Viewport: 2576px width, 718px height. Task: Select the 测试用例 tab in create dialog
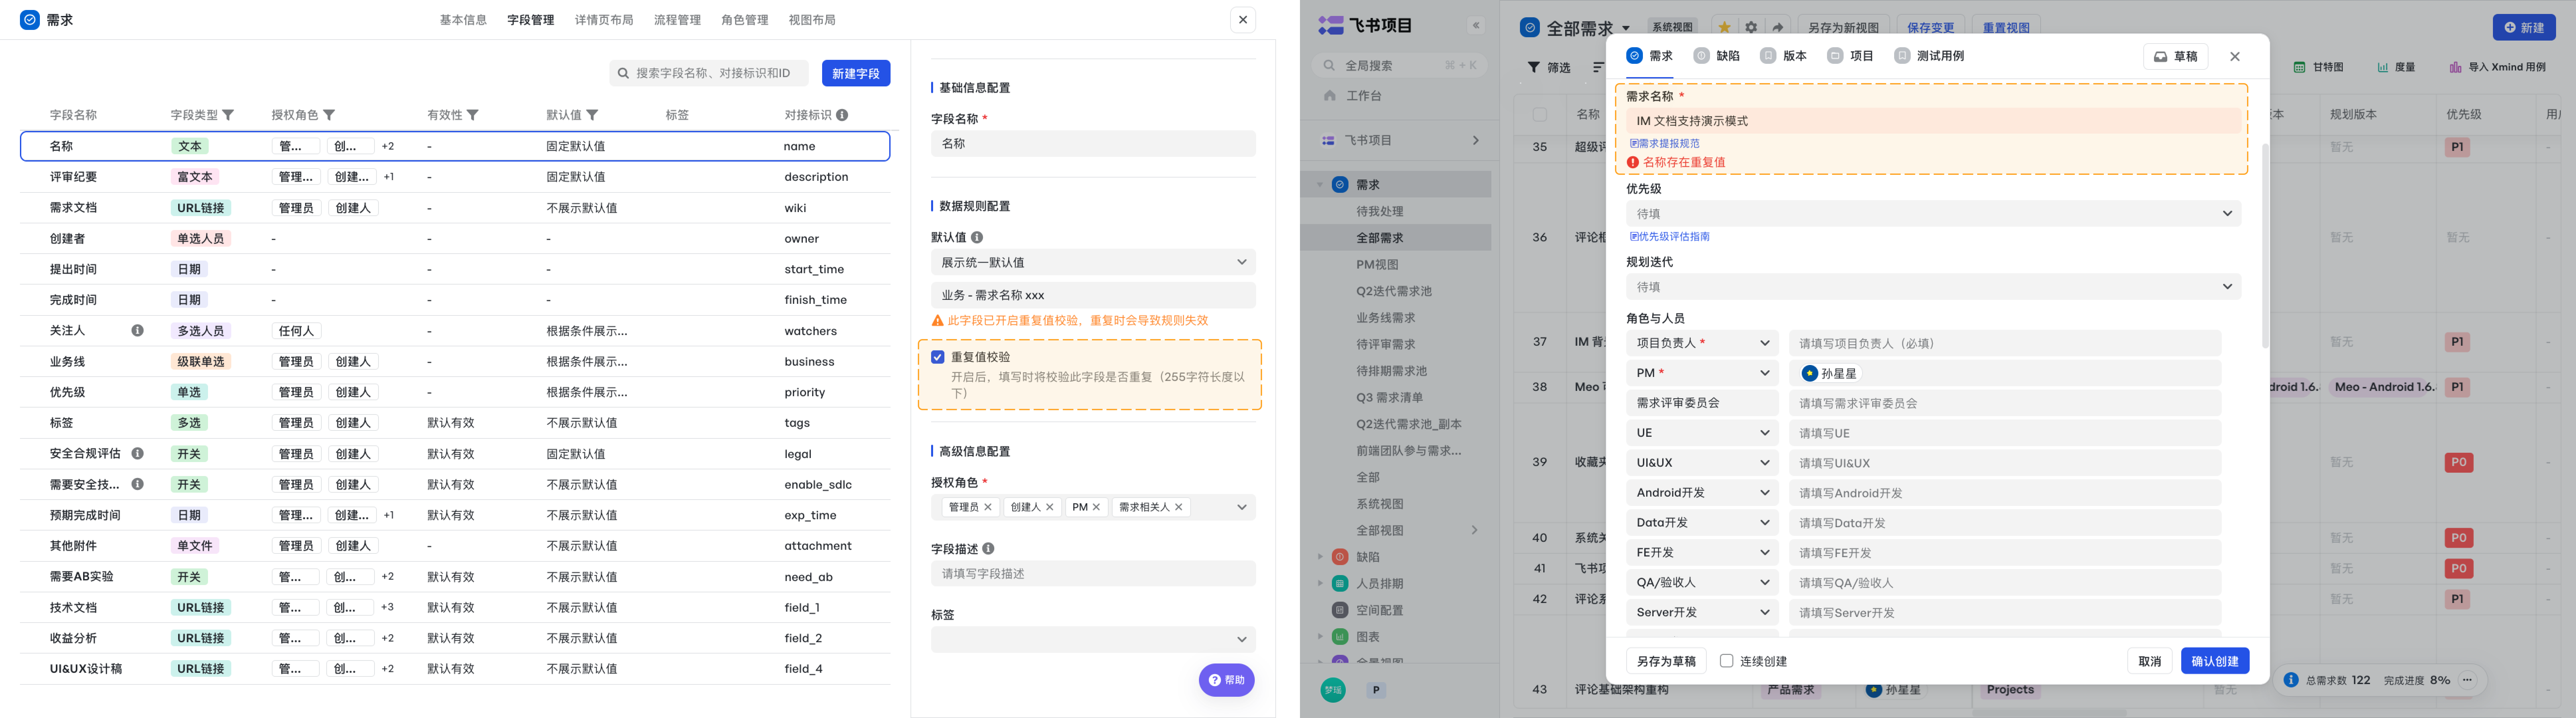coord(1929,56)
